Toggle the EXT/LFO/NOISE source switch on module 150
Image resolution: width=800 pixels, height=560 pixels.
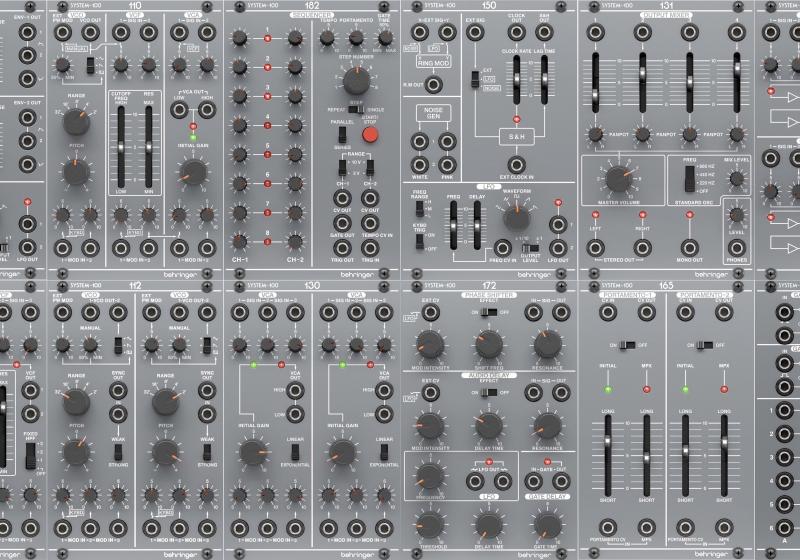(x=475, y=79)
